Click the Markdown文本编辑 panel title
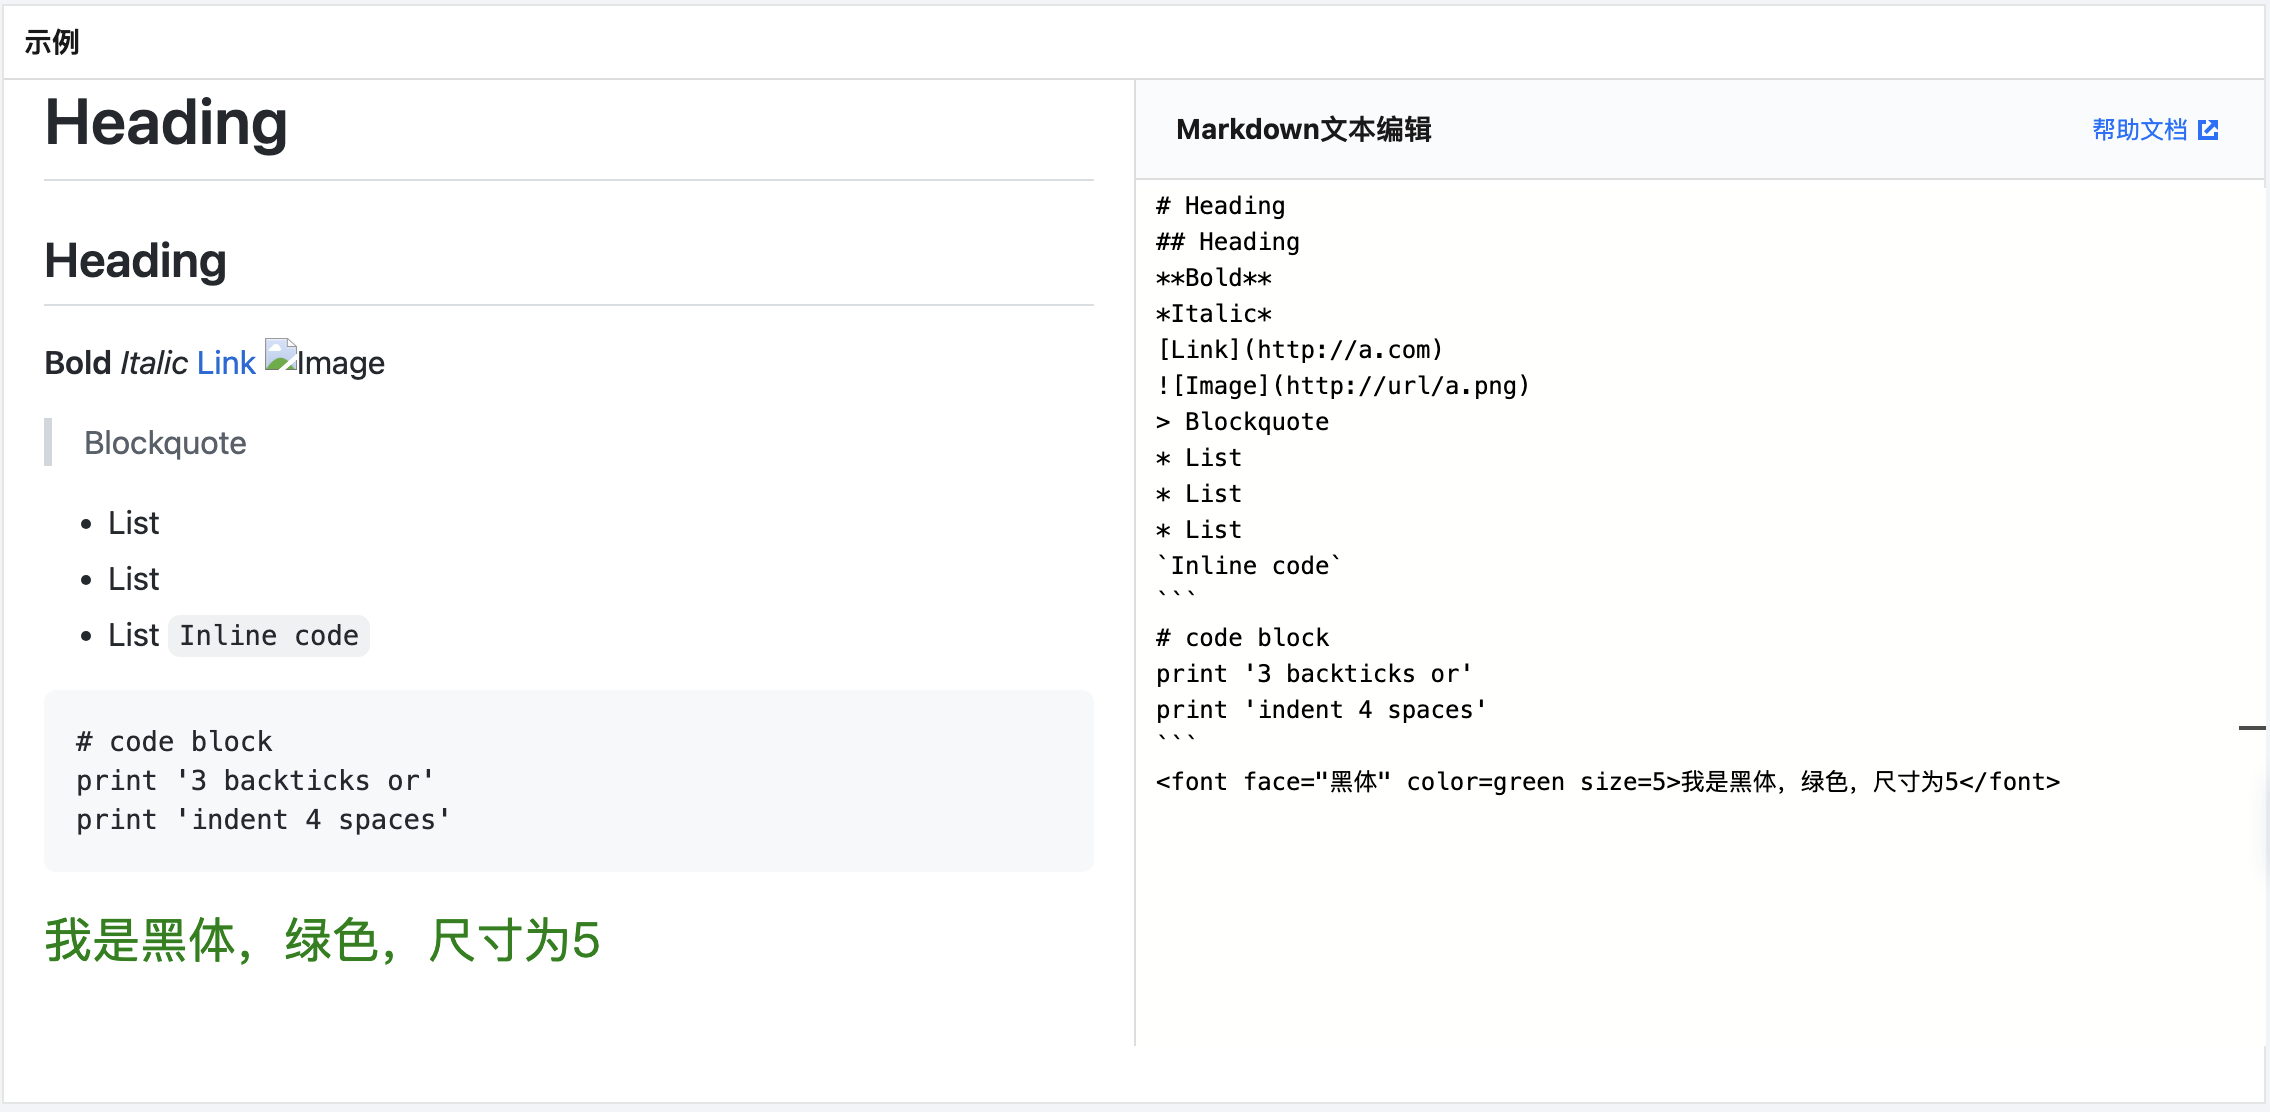This screenshot has height=1112, width=2270. (x=1304, y=130)
